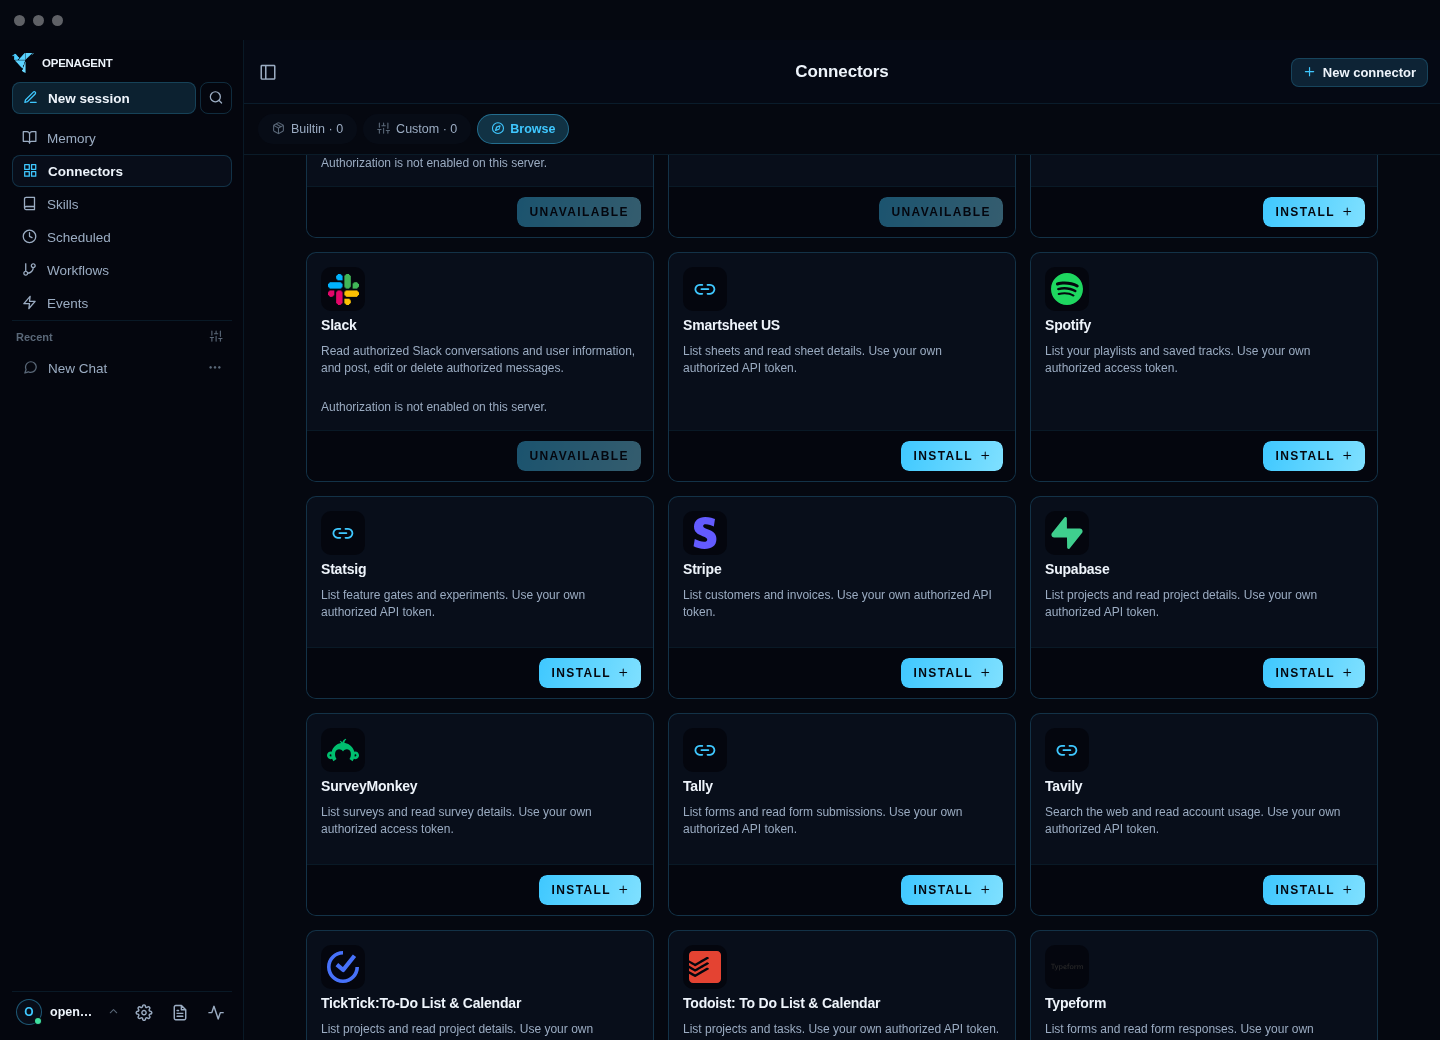The height and width of the screenshot is (1040, 1440).
Task: Install the Spotify connector
Action: coord(1314,456)
